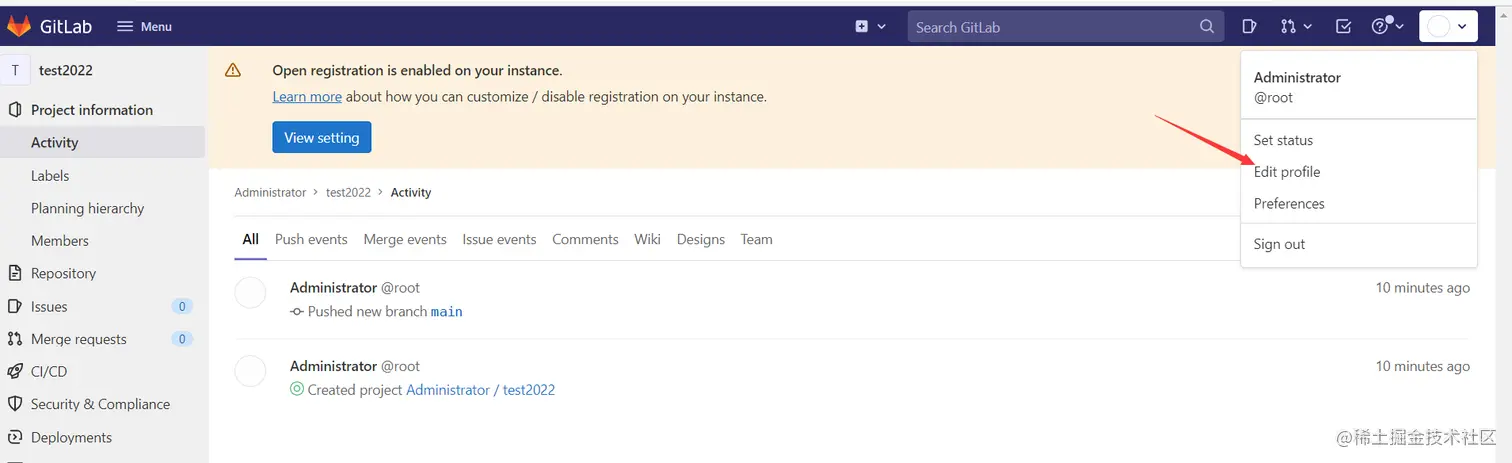
Task: Open Merge requests in sidebar
Action: coord(79,339)
